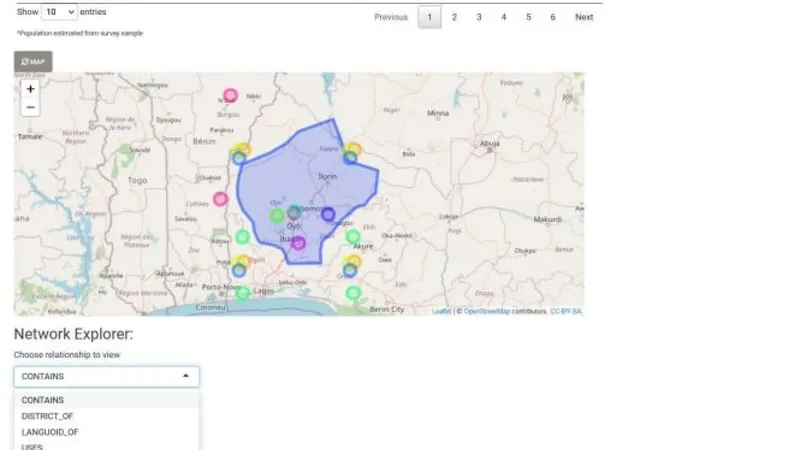Click the purple marker near Ibadan

click(298, 243)
